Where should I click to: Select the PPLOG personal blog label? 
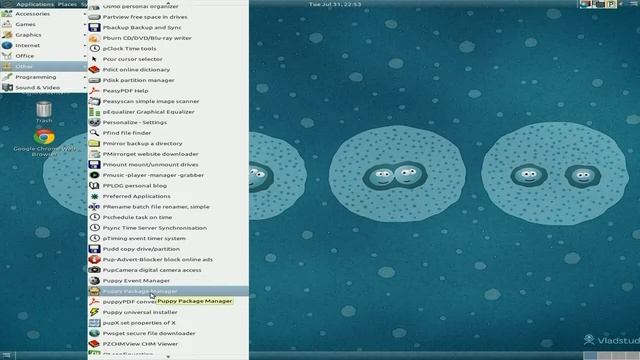135,186
